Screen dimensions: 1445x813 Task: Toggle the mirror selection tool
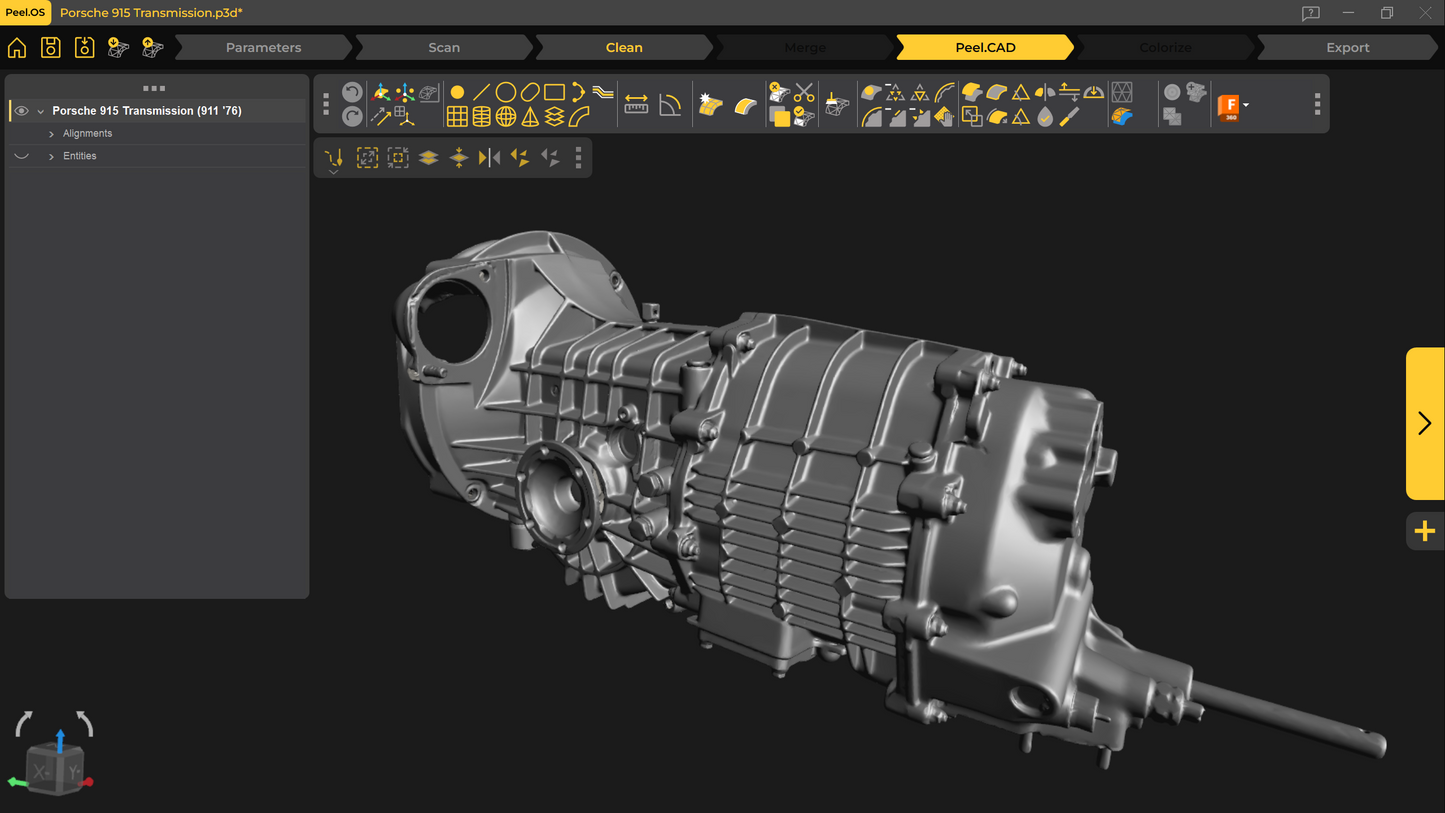coord(489,158)
